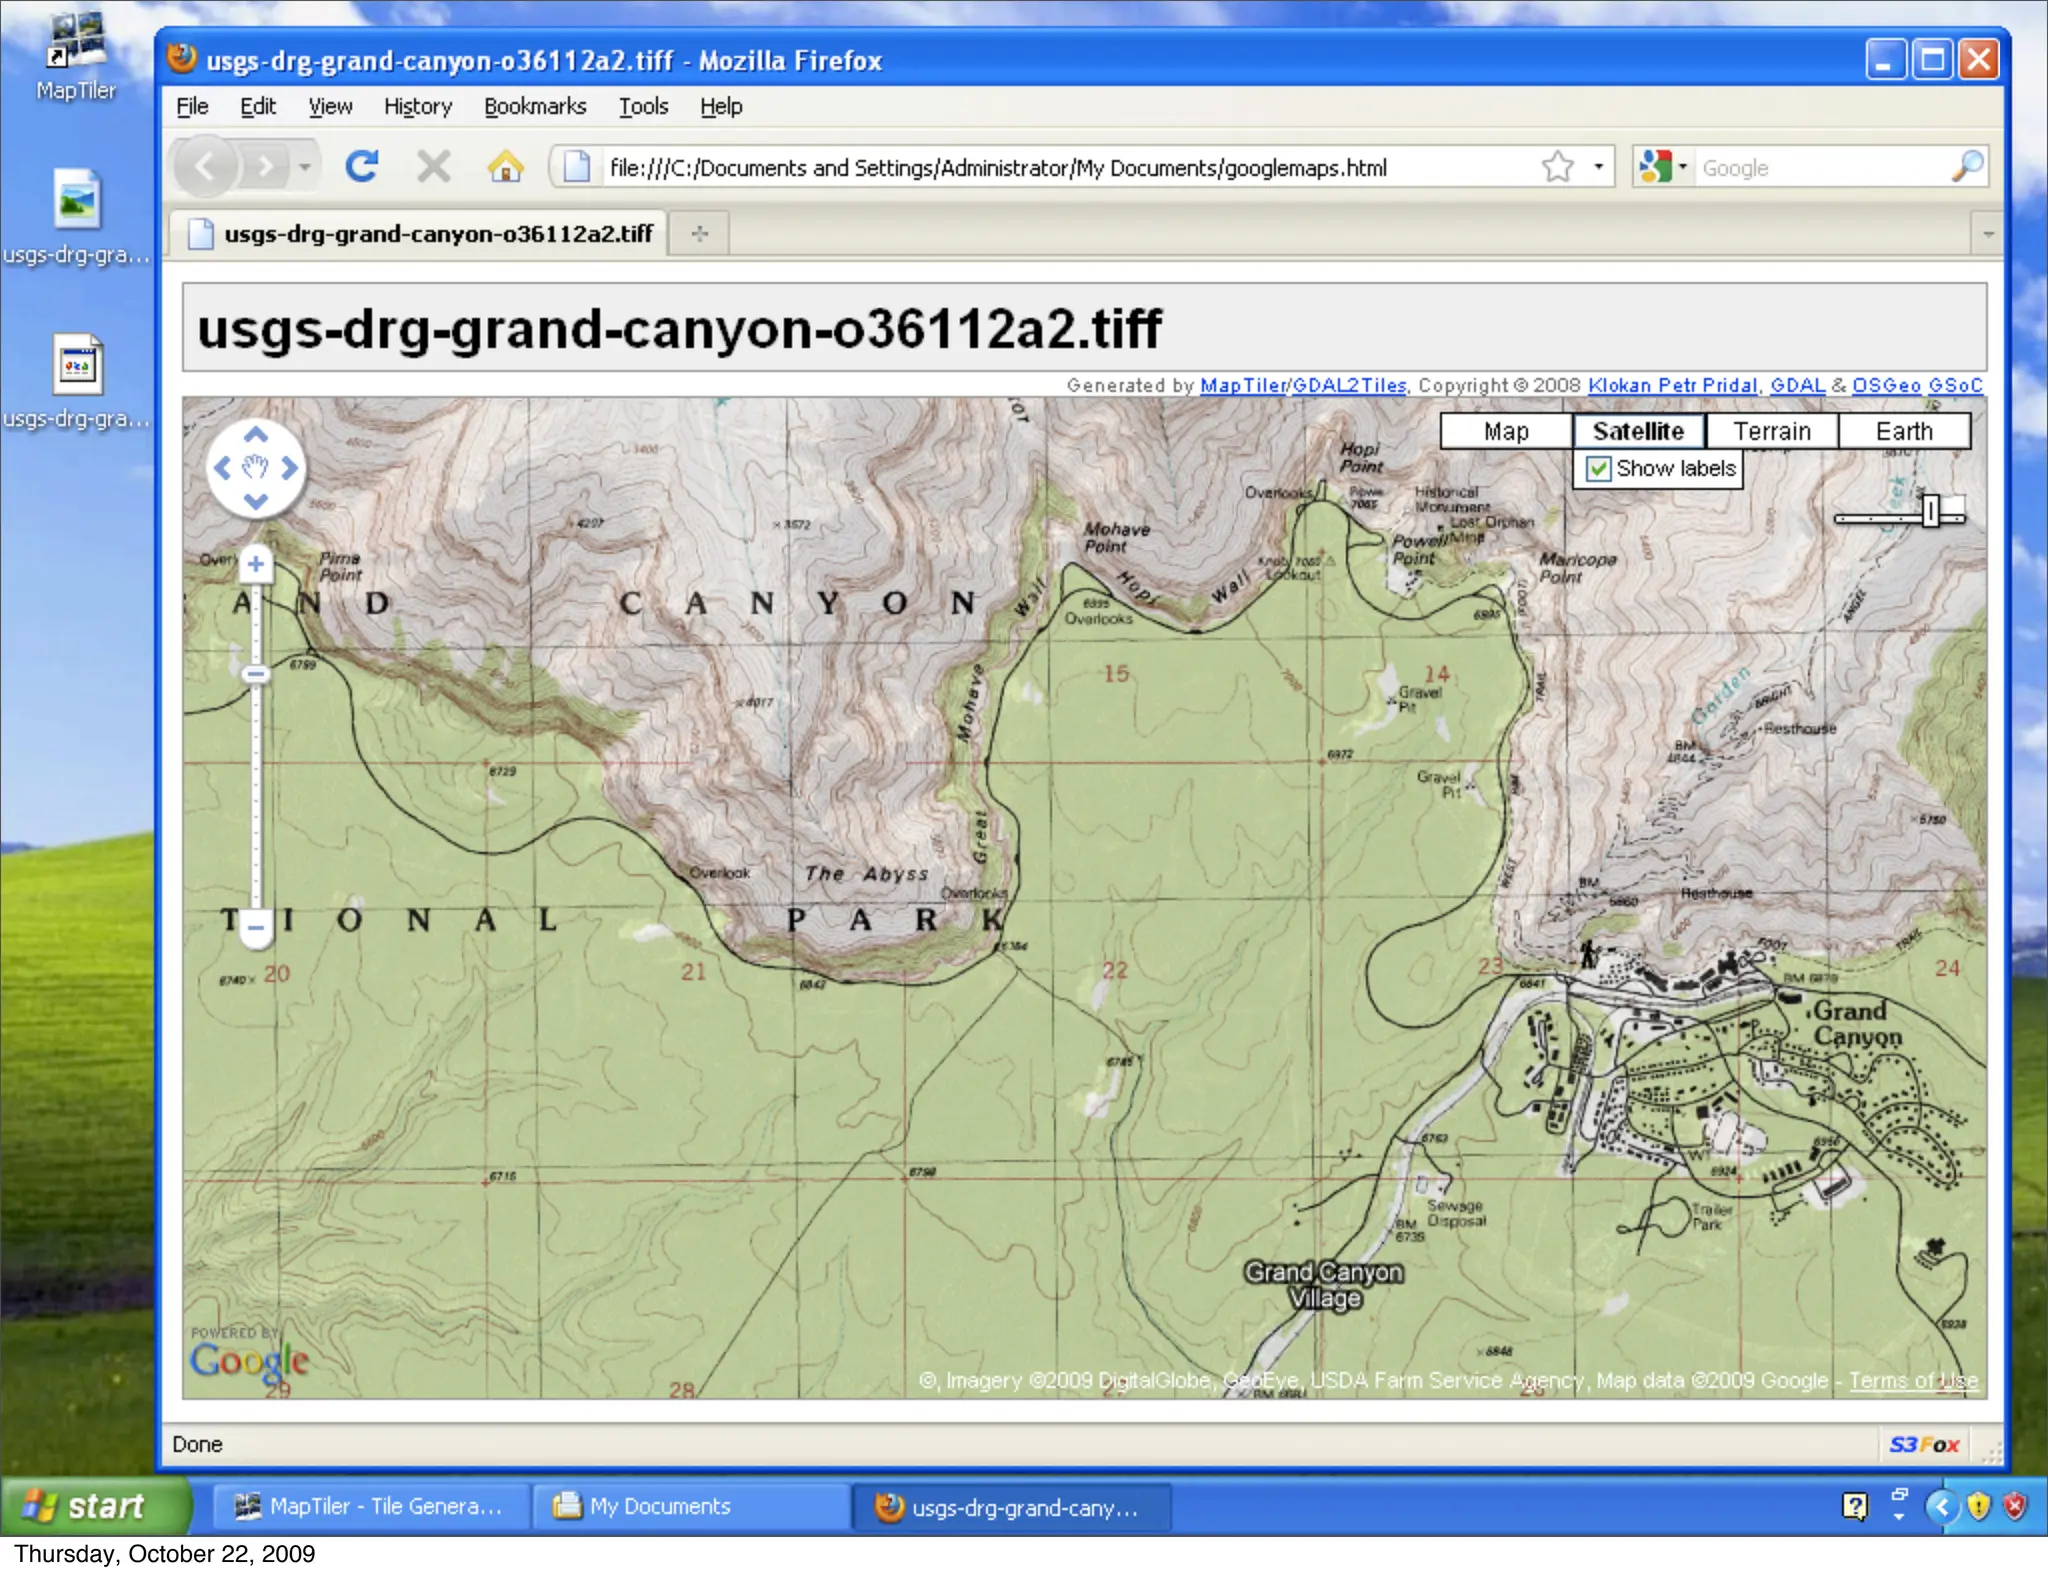Open the back/forward history dropdown arrow
Screen dimensions: 2048x1576
pyautogui.click(x=305, y=167)
